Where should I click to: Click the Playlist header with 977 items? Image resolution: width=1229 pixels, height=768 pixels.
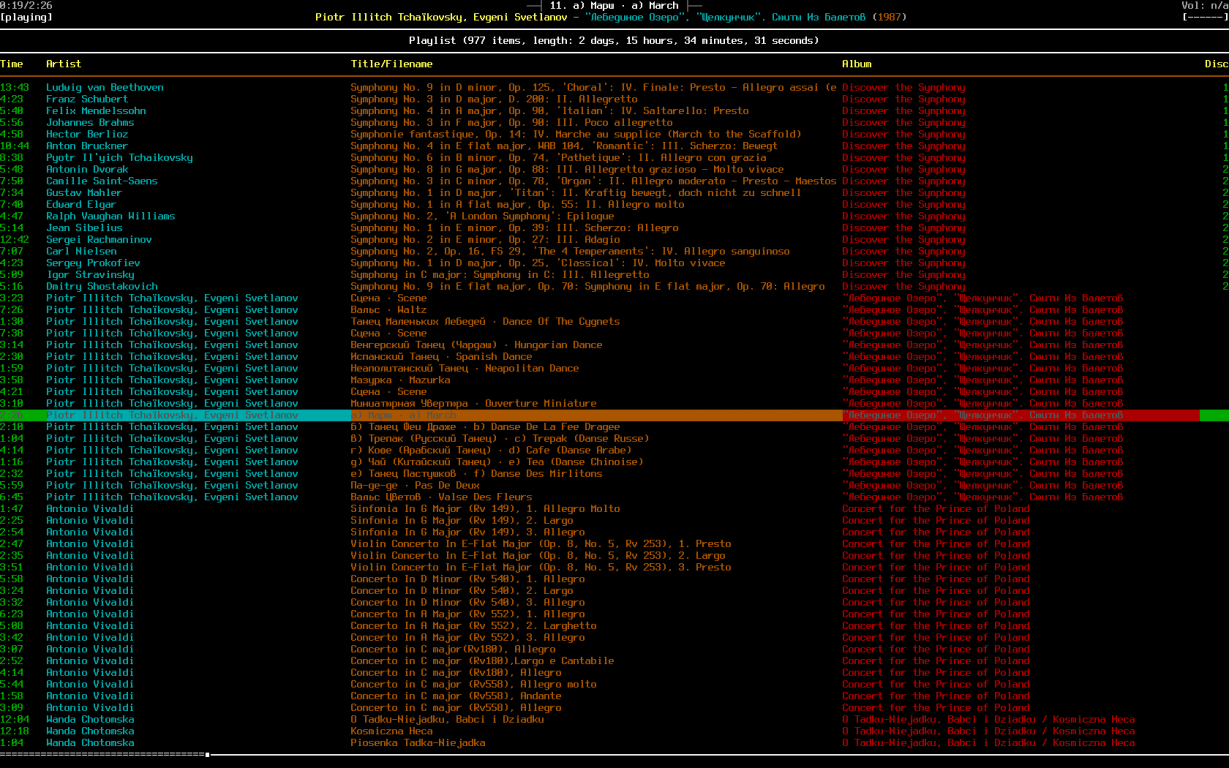pyautogui.click(x=614, y=41)
